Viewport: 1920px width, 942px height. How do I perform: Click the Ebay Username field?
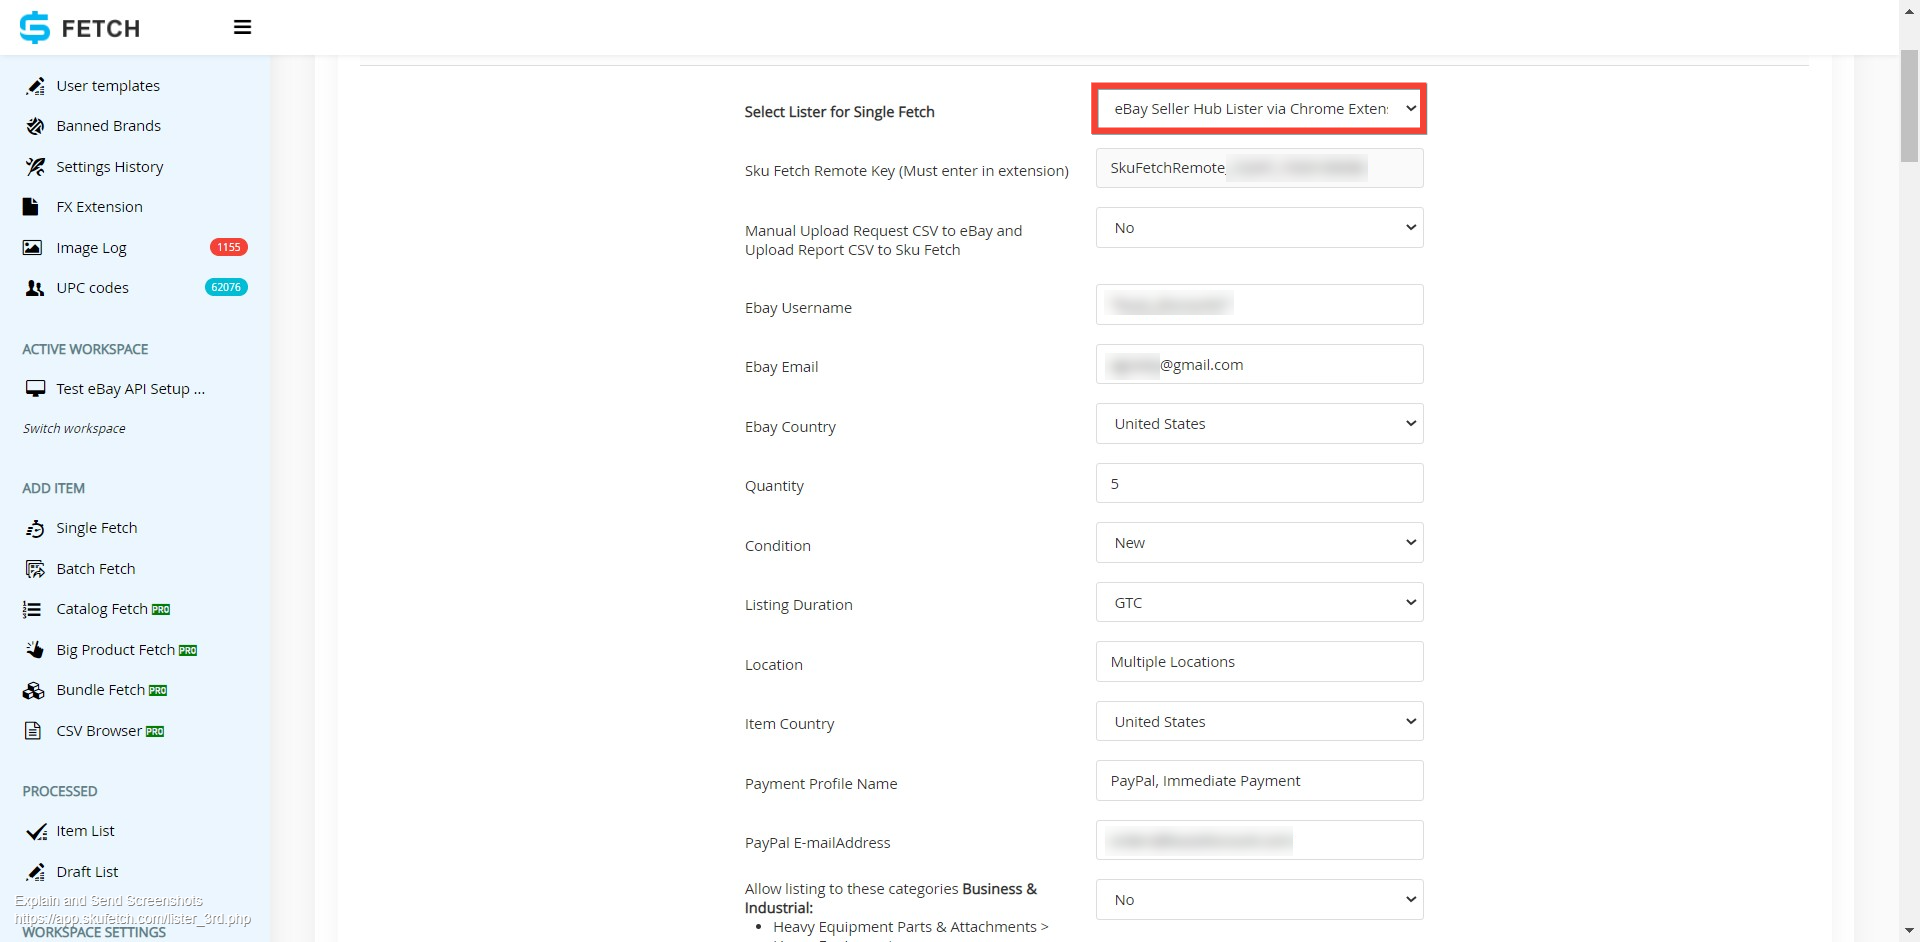tap(1259, 305)
